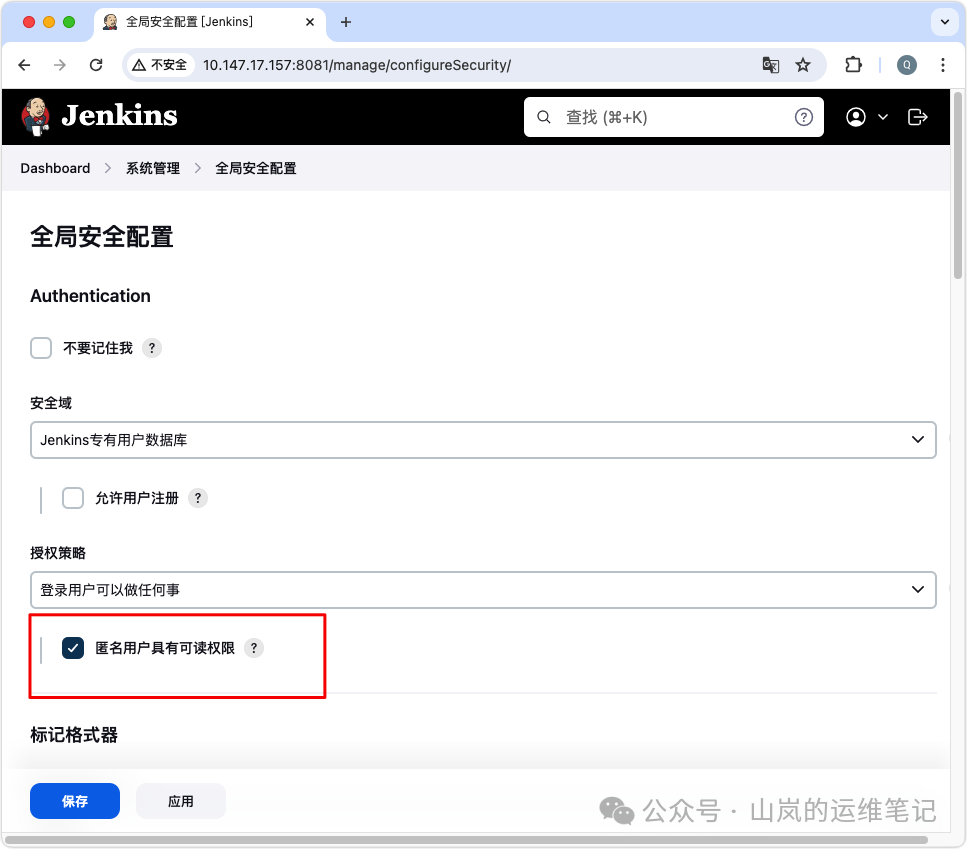
Task: Click the help icon next to 匿名用户具有可读权限
Action: [x=254, y=647]
